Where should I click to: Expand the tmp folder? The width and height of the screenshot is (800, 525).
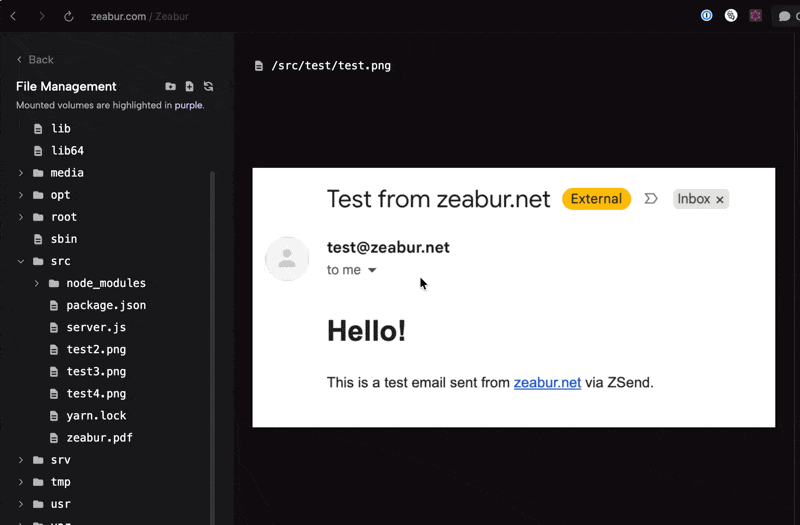click(22, 482)
